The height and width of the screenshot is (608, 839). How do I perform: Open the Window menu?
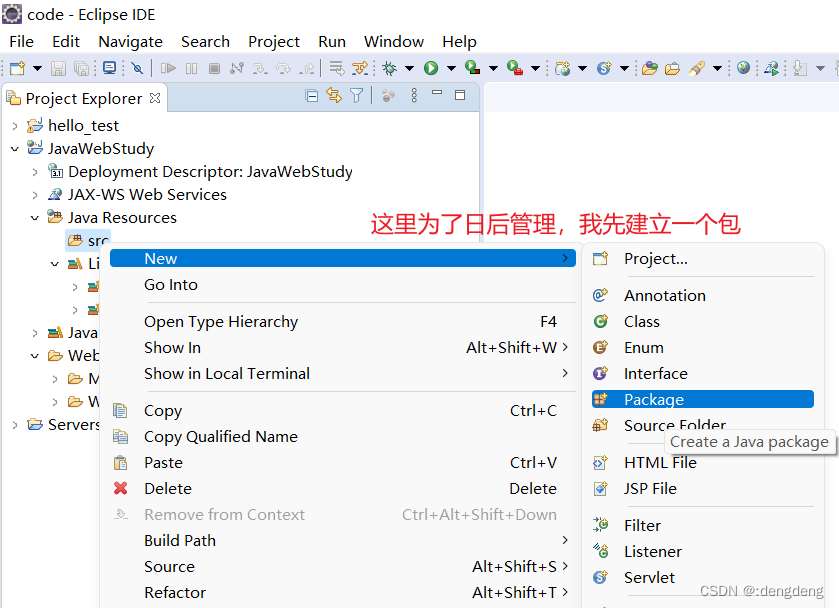coord(394,42)
